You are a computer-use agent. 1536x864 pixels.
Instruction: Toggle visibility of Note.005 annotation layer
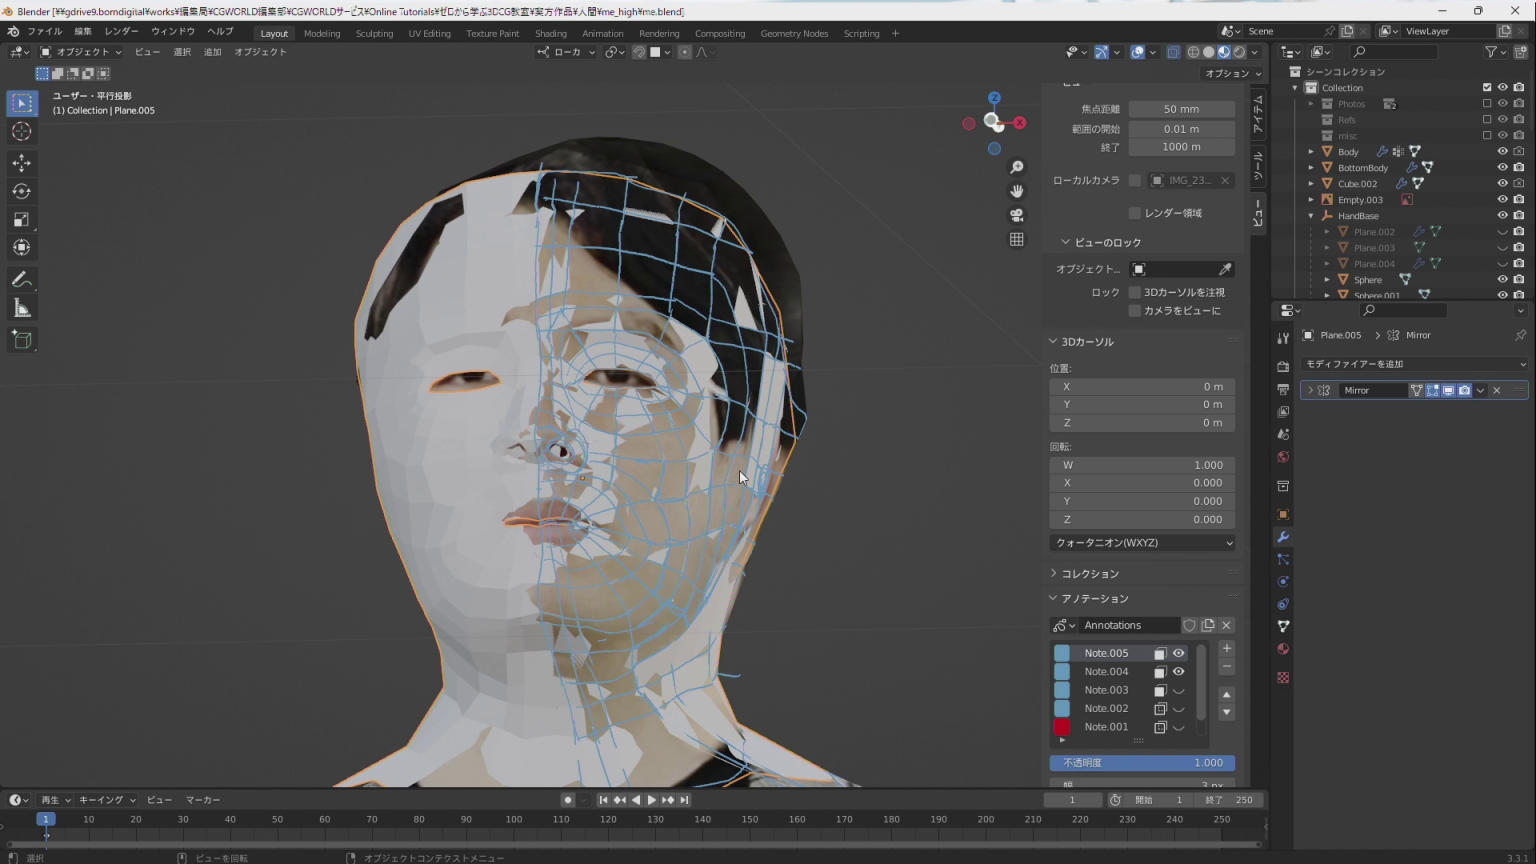(x=1178, y=653)
